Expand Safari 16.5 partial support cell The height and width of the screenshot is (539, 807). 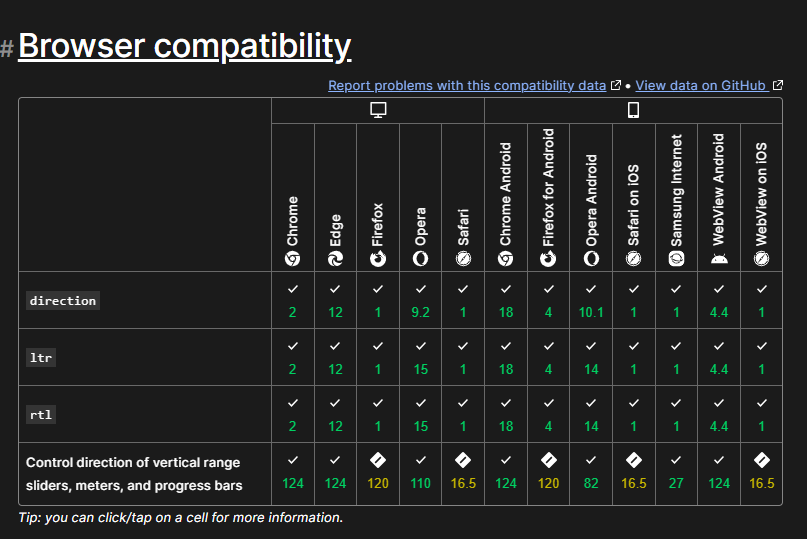(x=463, y=474)
